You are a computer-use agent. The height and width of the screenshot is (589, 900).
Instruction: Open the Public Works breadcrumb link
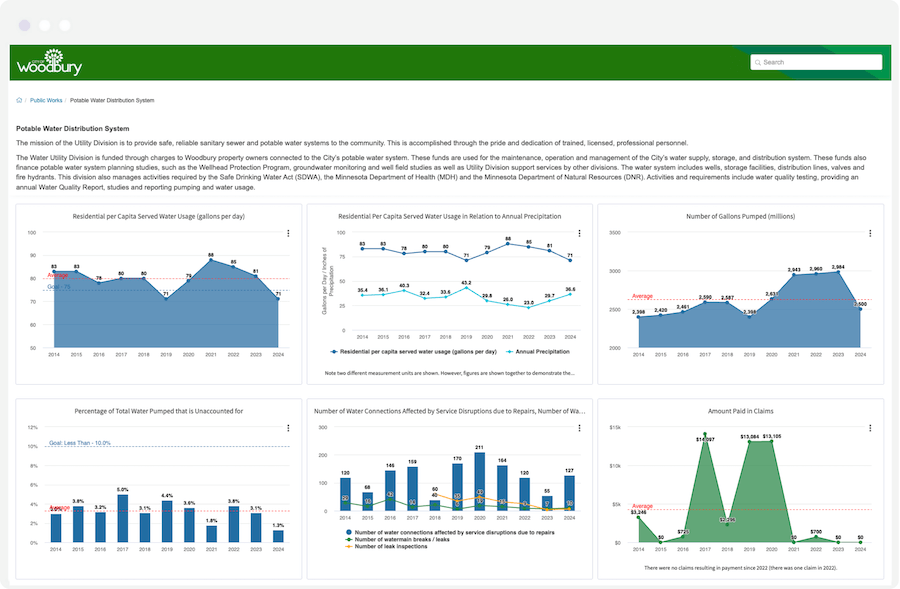click(x=45, y=100)
